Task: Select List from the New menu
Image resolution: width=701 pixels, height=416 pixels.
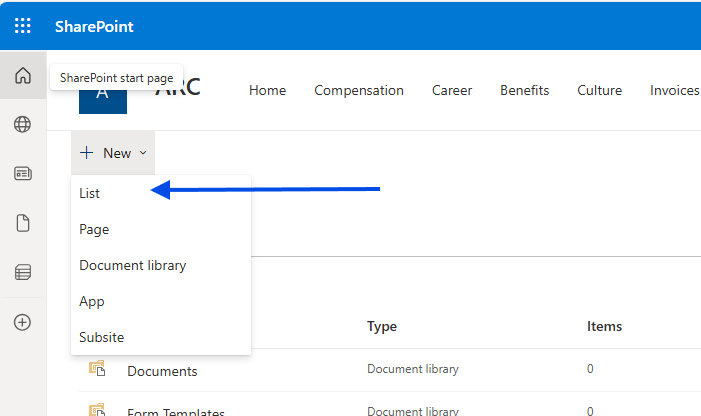Action: pyautogui.click(x=90, y=193)
